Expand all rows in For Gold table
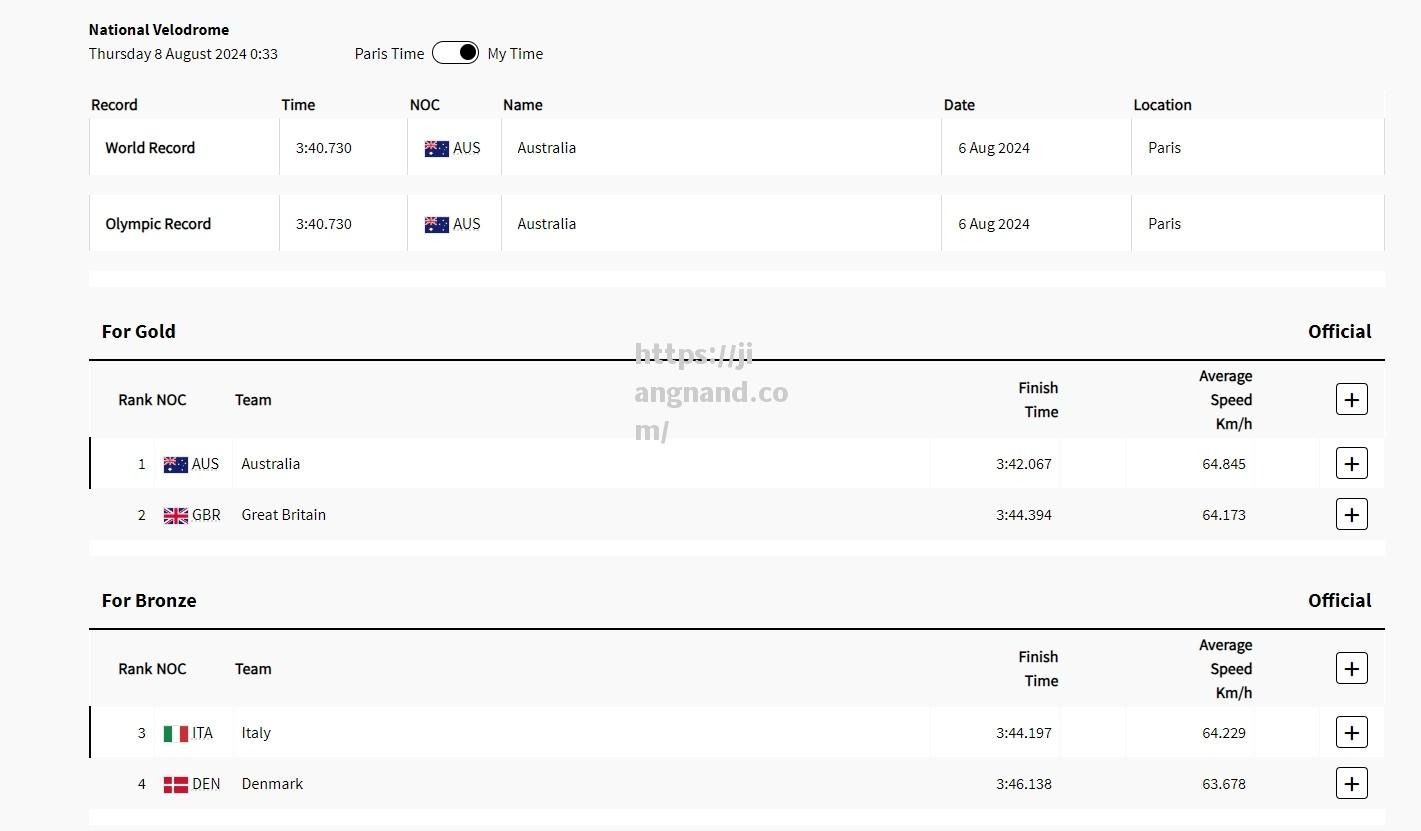Viewport: 1421px width, 831px height. pyautogui.click(x=1351, y=400)
